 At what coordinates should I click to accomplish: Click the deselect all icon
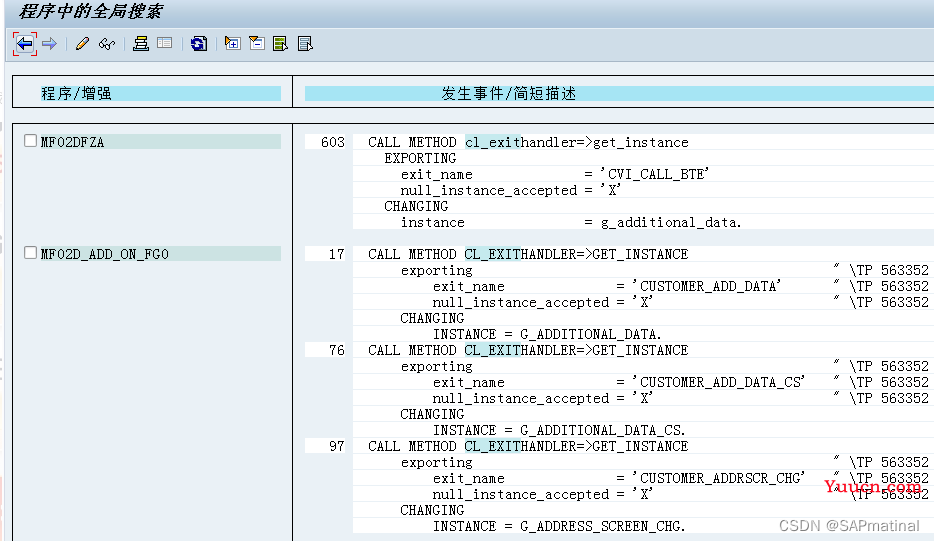tap(305, 43)
